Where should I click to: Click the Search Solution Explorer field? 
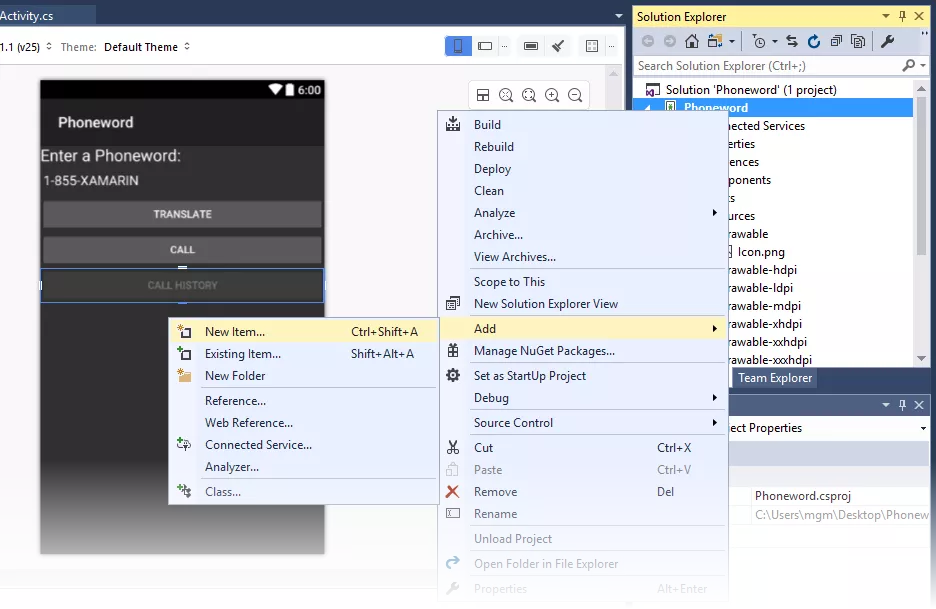point(767,66)
